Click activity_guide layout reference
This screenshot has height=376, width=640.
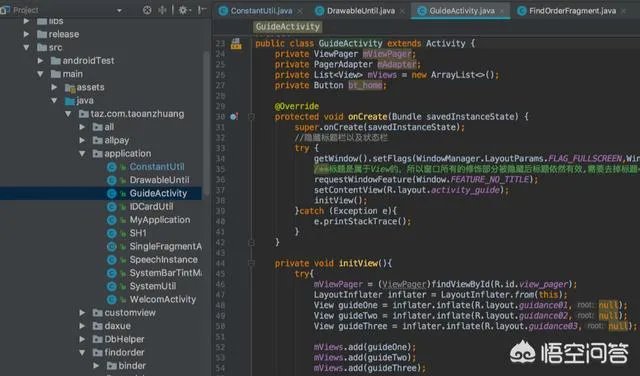[x=465, y=190]
